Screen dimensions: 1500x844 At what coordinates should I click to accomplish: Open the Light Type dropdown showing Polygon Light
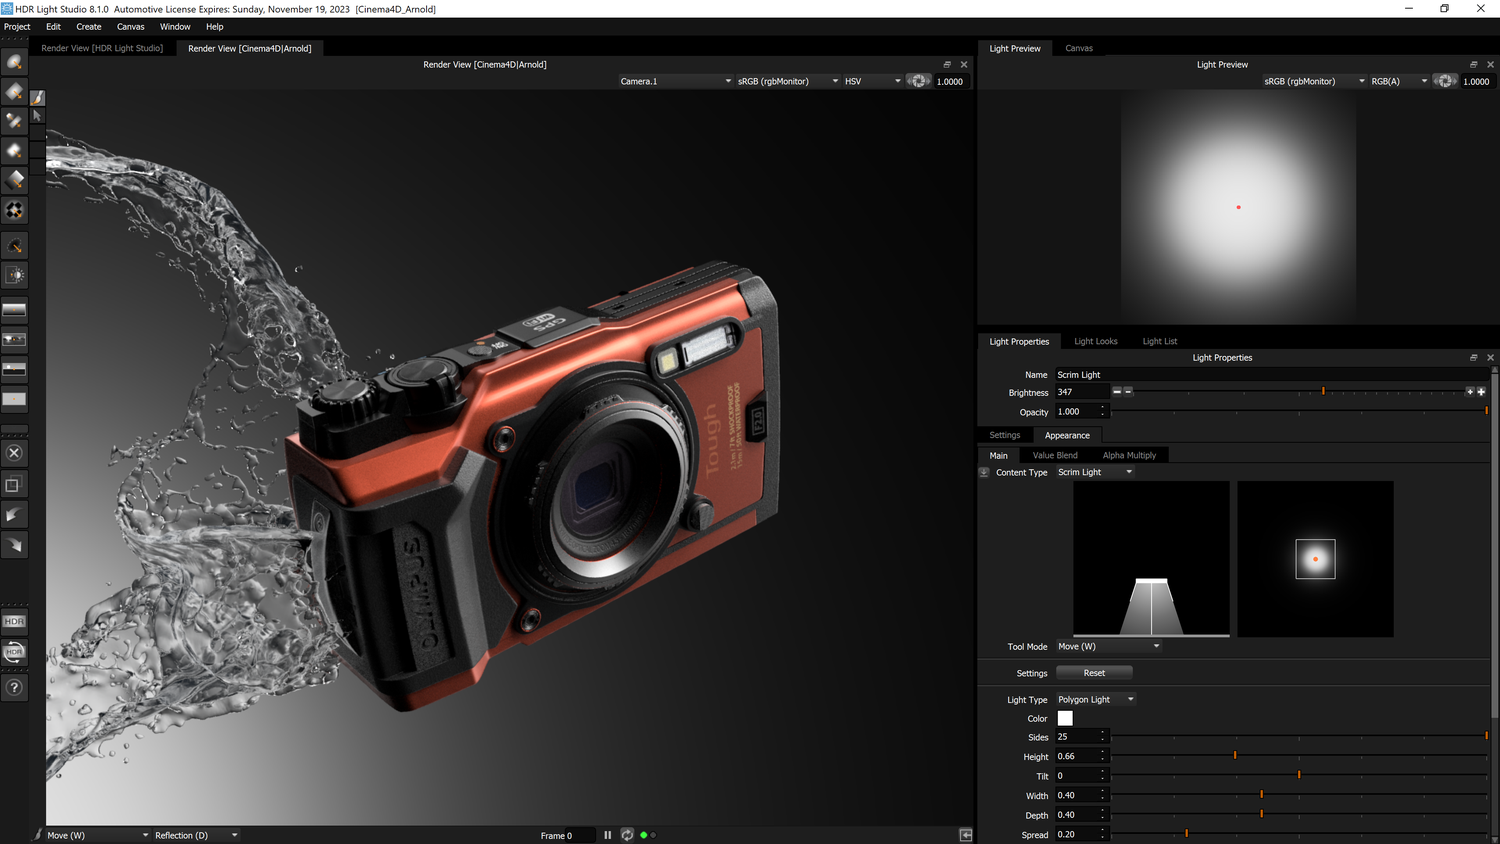[1094, 699]
